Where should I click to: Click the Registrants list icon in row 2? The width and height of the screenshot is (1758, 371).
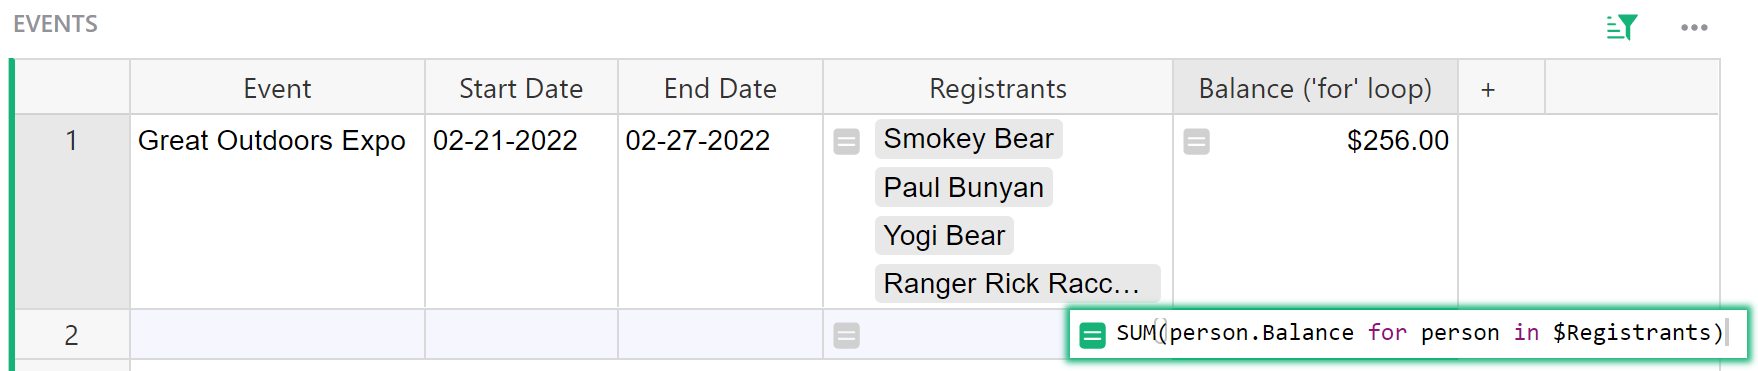(846, 336)
